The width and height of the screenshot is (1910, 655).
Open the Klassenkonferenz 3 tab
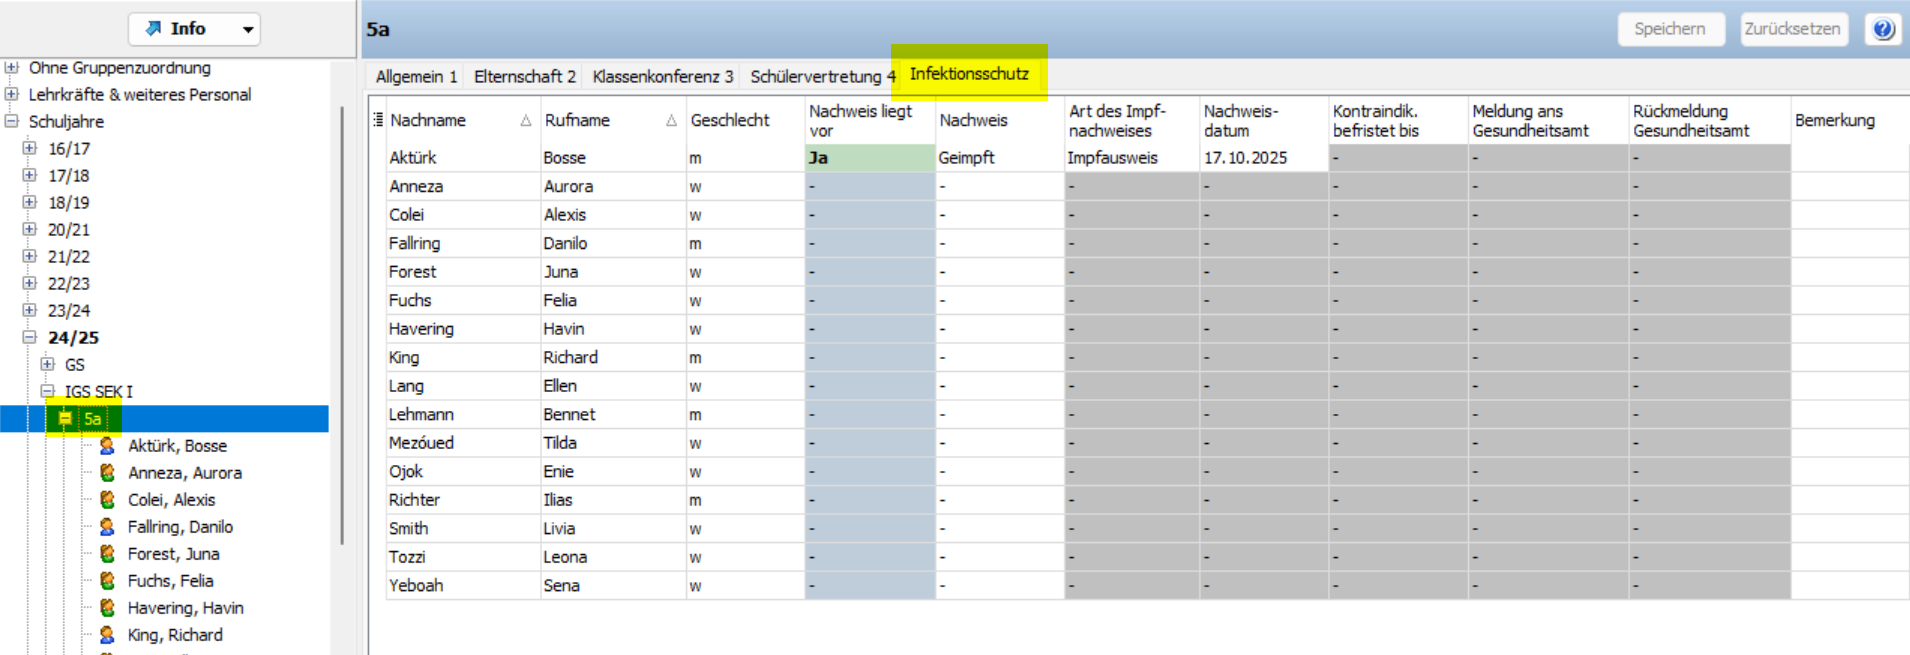(x=662, y=77)
